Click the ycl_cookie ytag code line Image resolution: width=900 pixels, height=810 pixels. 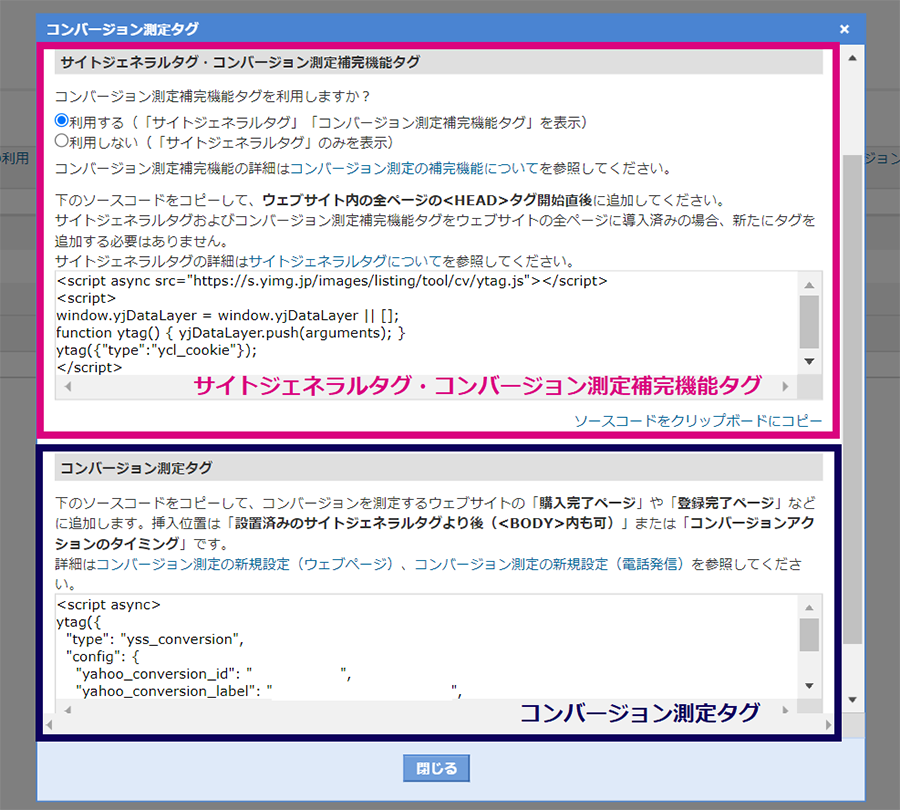coord(157,350)
